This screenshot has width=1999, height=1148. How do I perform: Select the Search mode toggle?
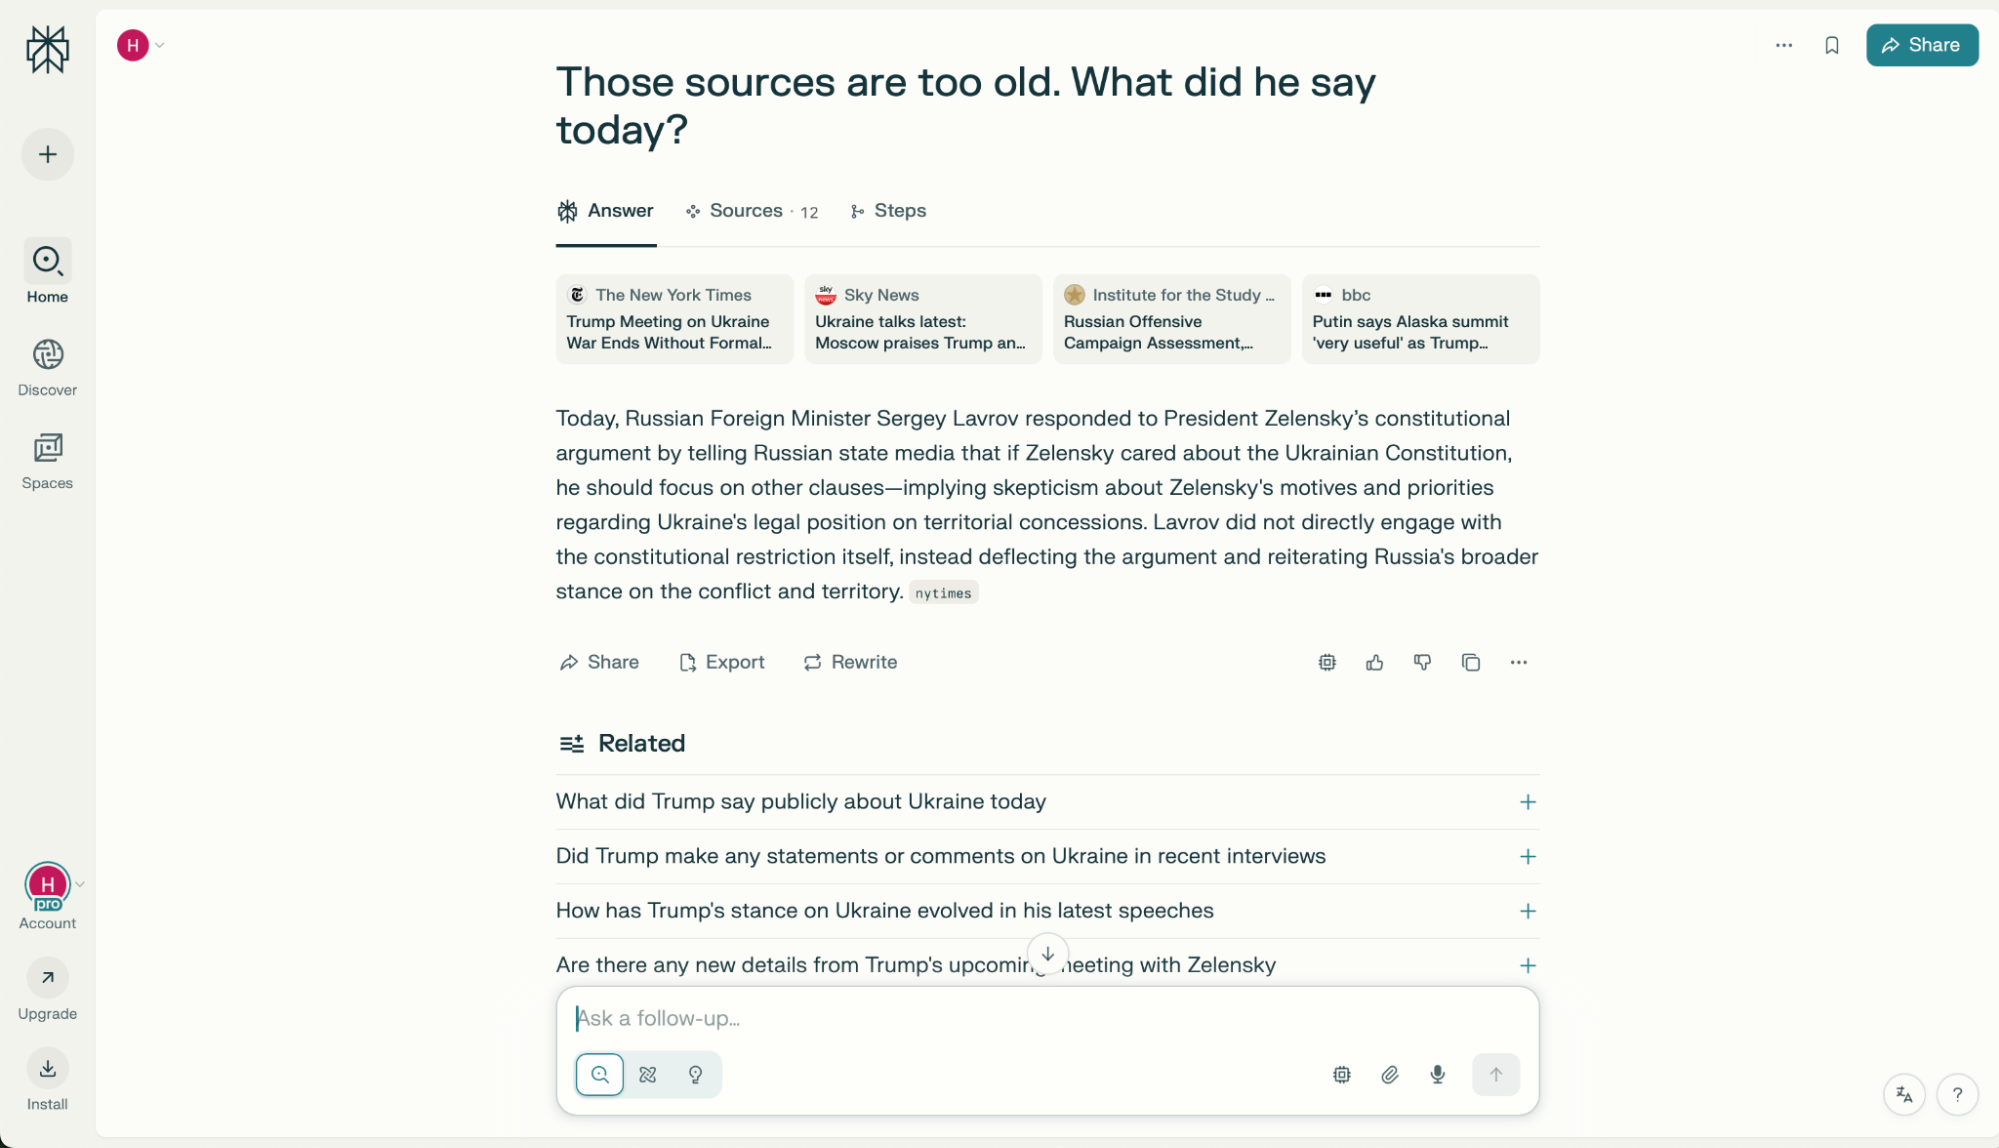click(599, 1074)
